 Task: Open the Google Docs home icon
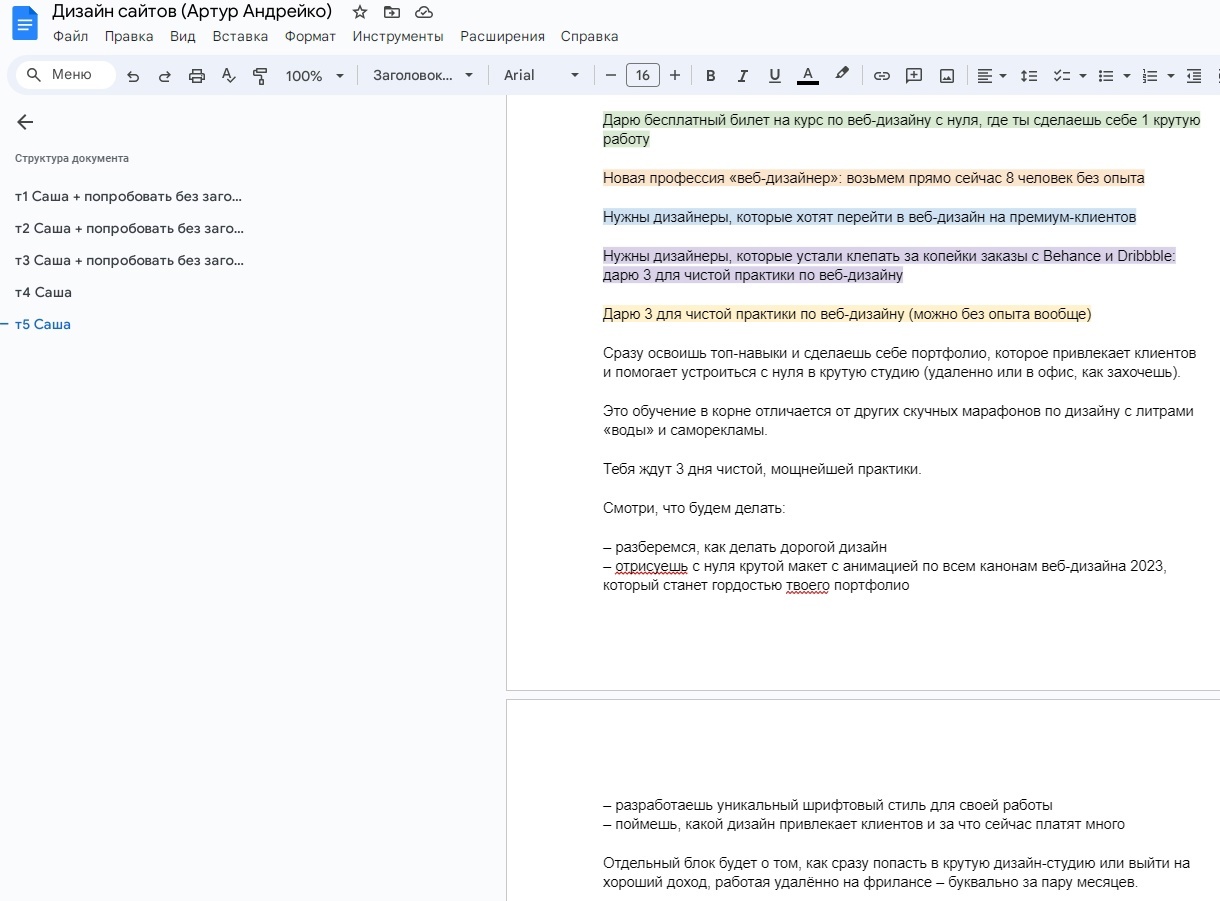[x=23, y=23]
